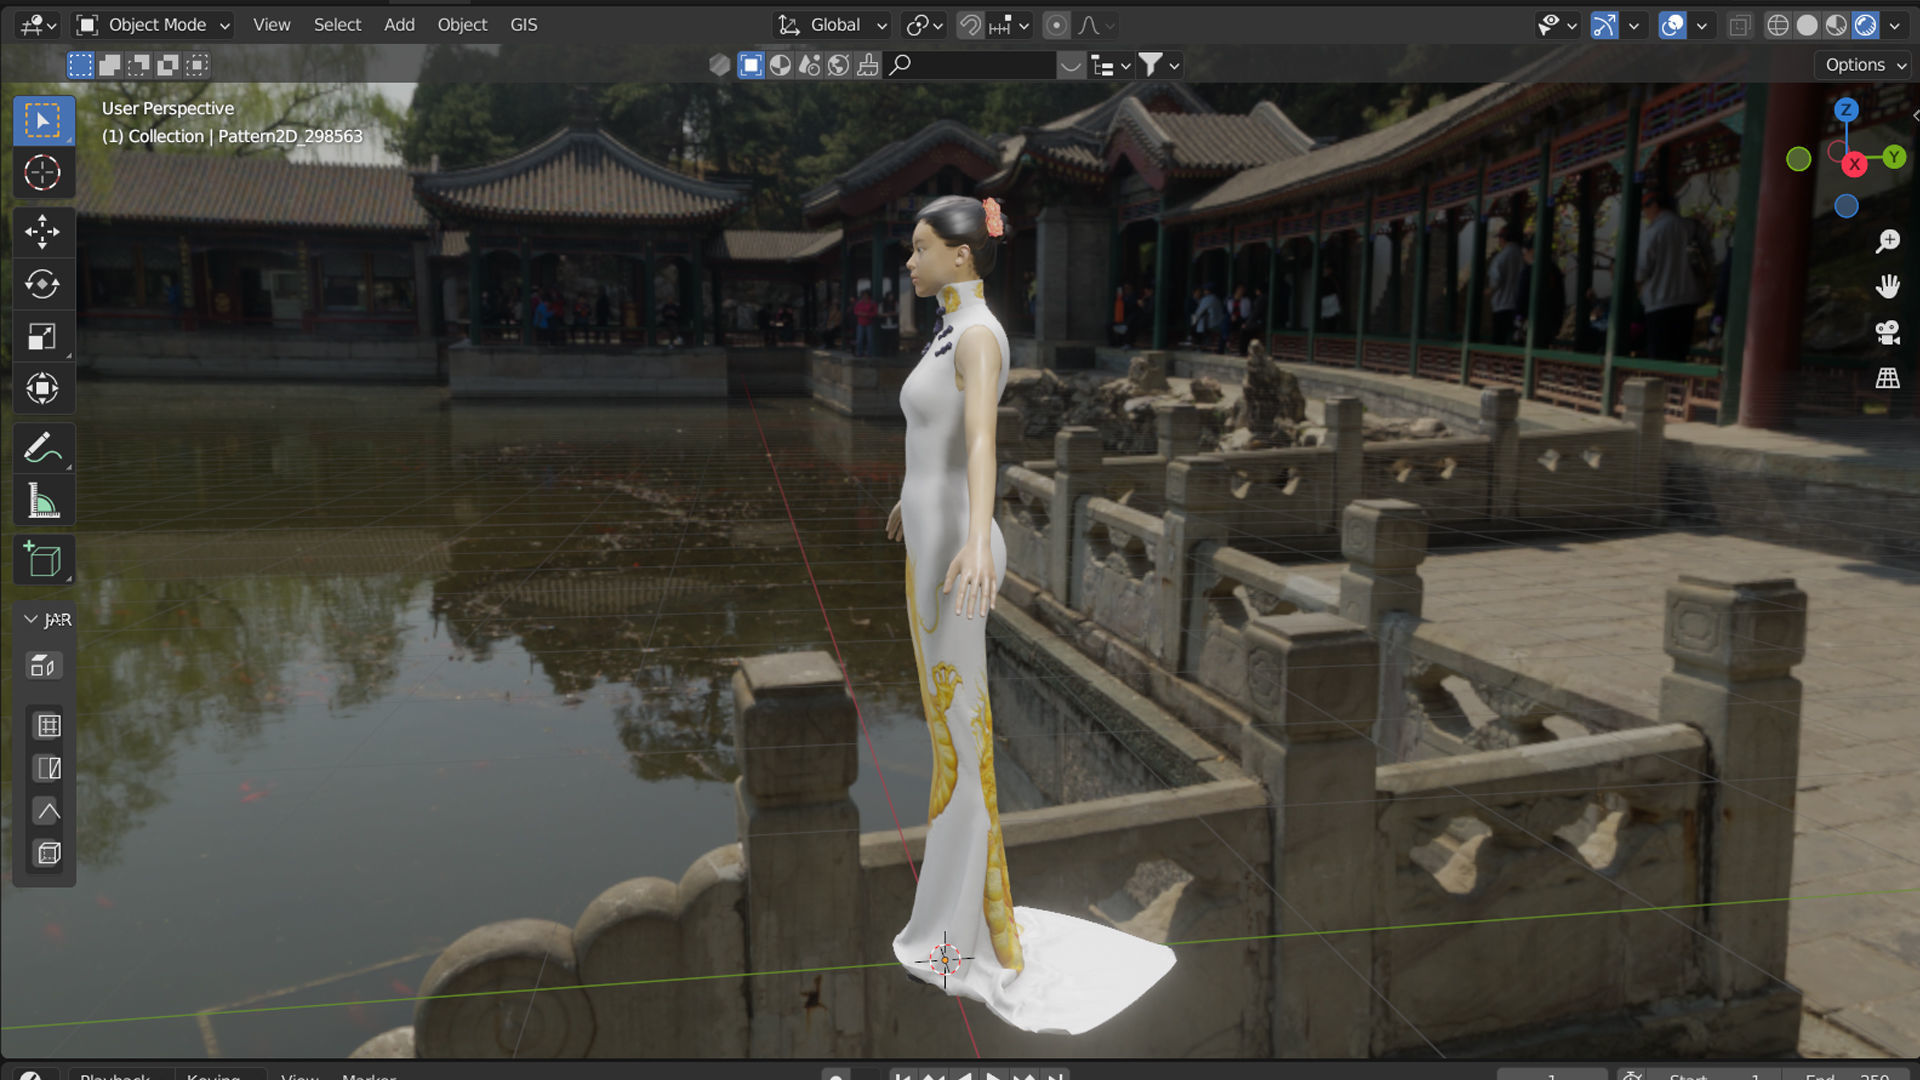Toggle X-Ray mode
Viewport: 1920px width, 1080px height.
(1740, 25)
